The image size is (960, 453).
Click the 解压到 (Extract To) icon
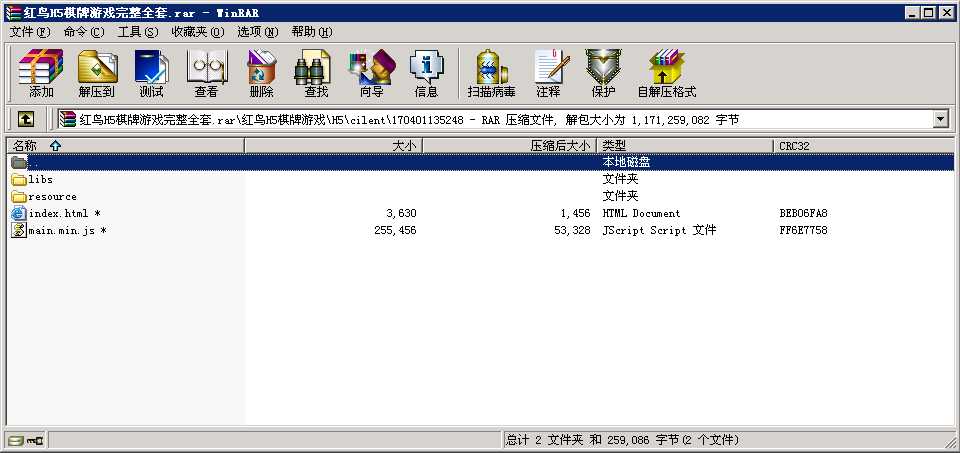(97, 74)
